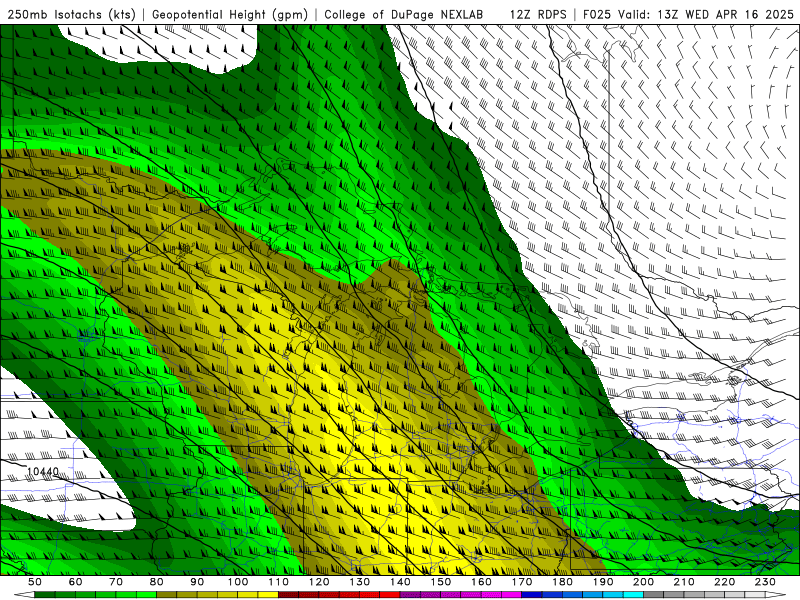
Task: Click the darkest green swatch below 50
Action: (x=44, y=594)
